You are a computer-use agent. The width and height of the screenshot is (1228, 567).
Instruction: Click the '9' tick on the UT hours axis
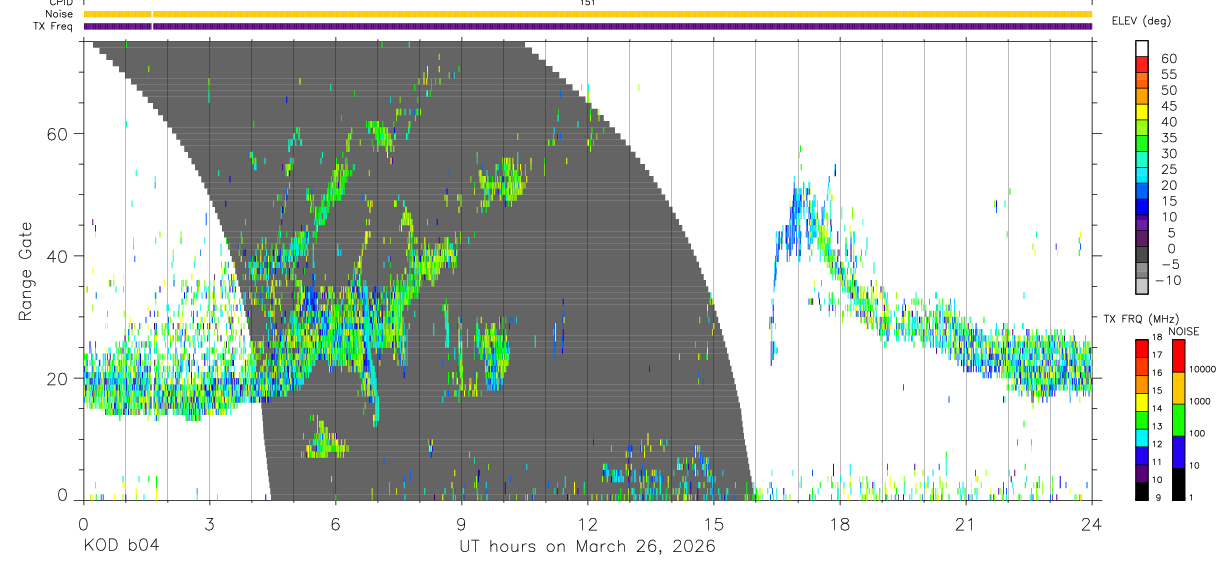point(462,523)
